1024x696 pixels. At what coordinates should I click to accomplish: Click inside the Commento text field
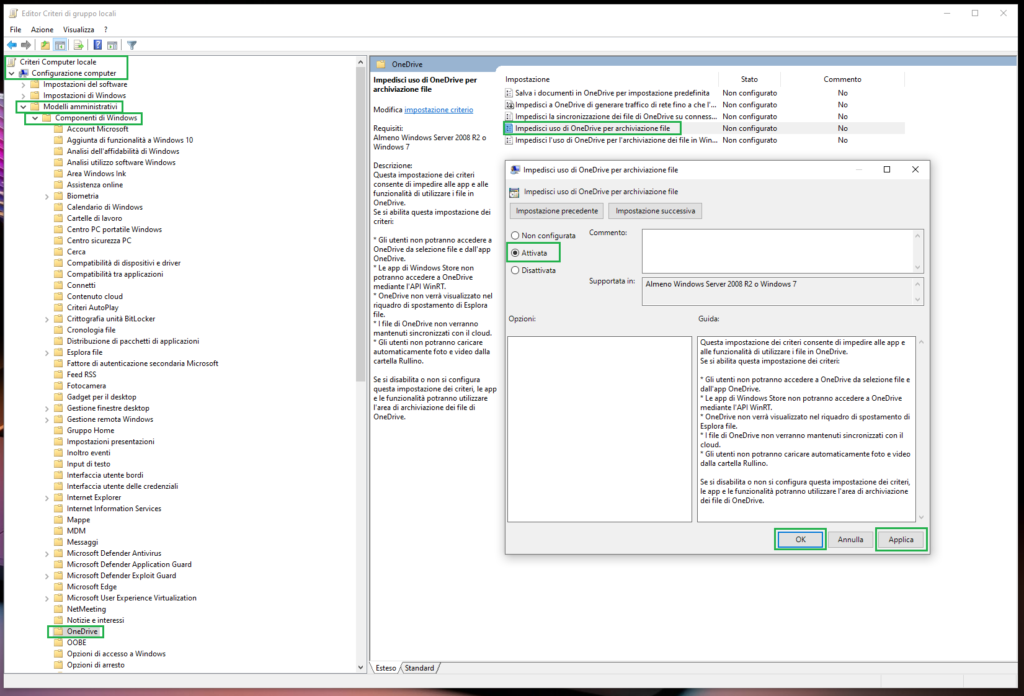[778, 251]
